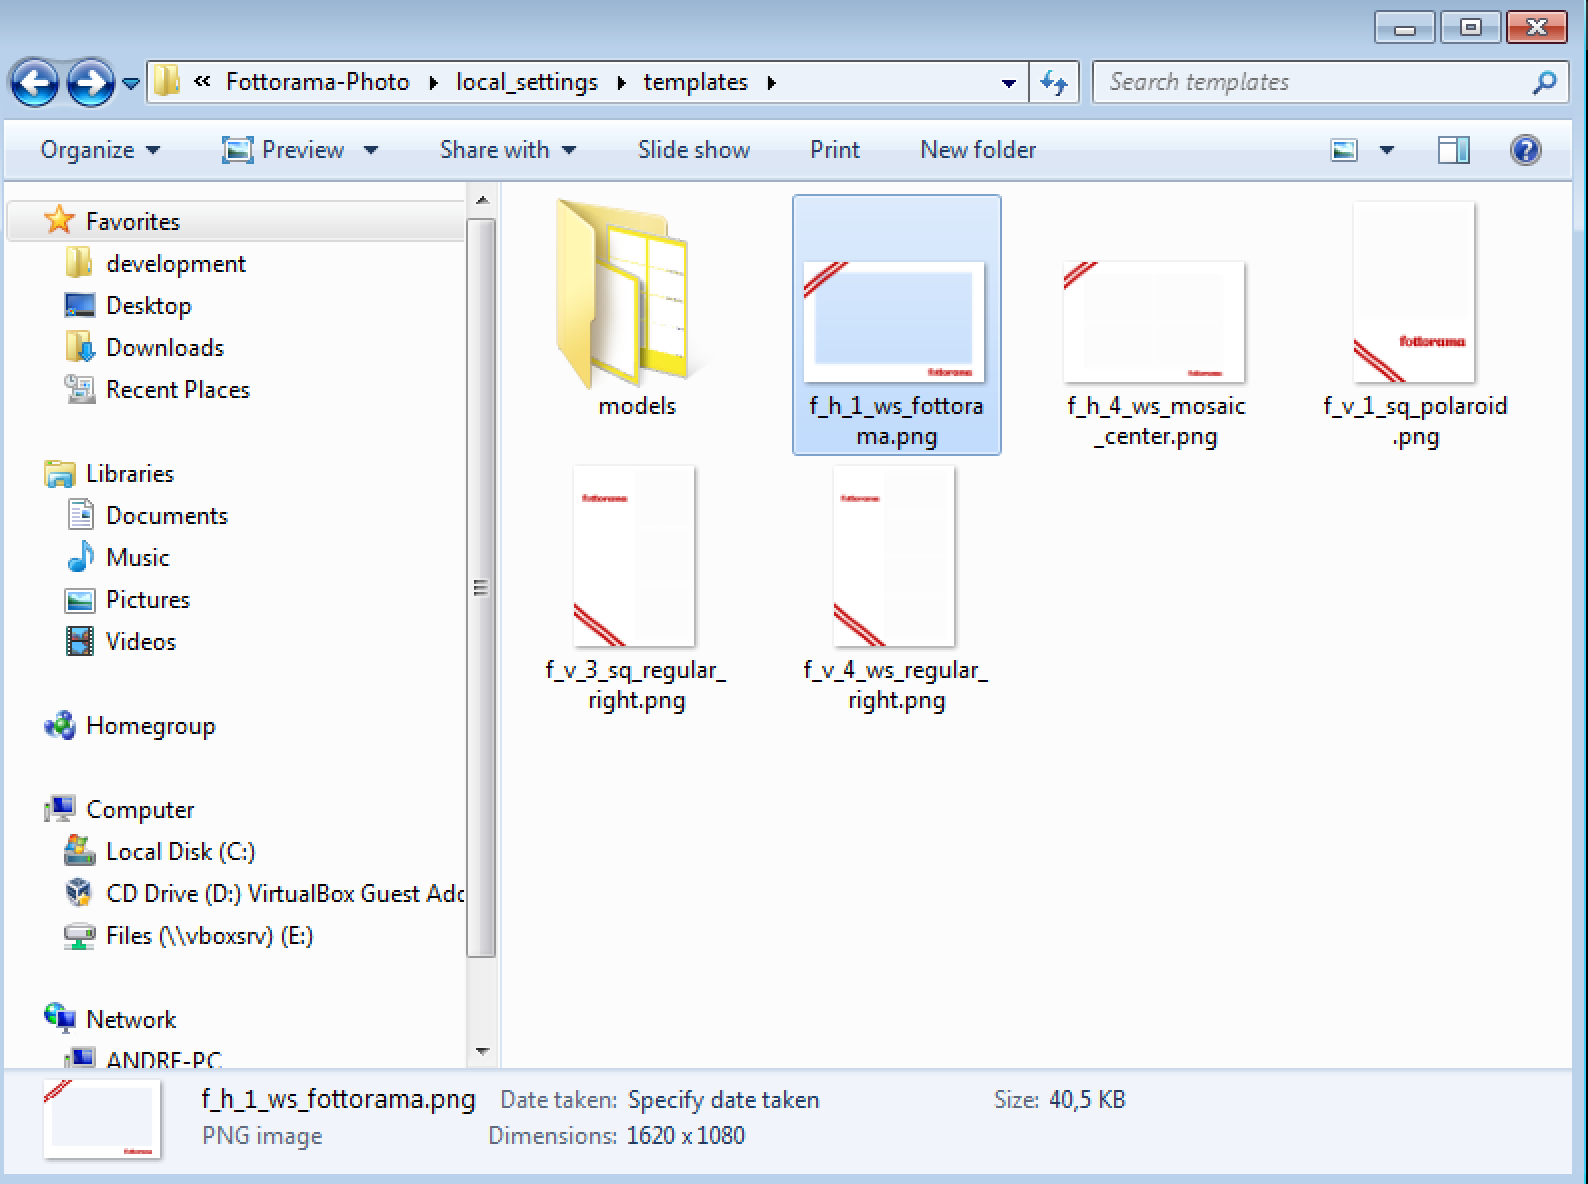Open the Organize dropdown menu
Screen dimensions: 1588x1184
[x=99, y=150]
